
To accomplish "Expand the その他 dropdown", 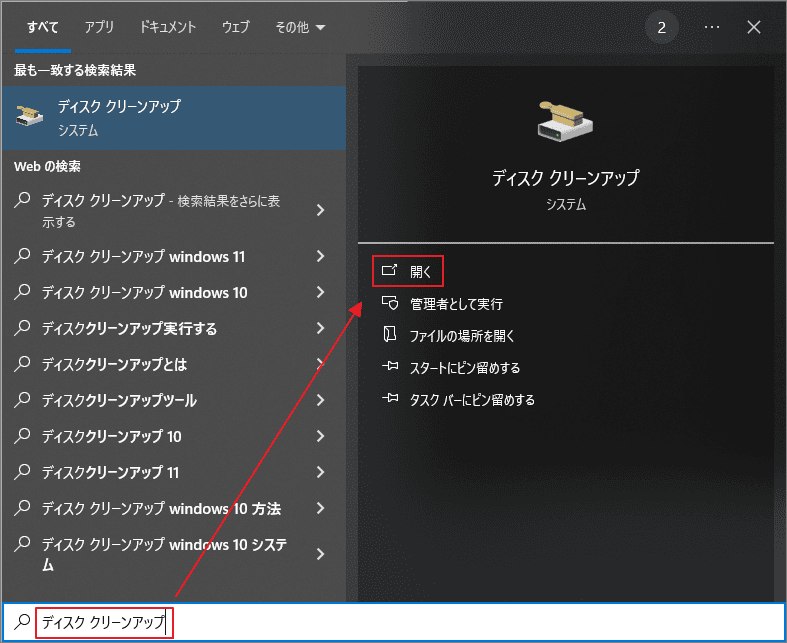I will (300, 27).
